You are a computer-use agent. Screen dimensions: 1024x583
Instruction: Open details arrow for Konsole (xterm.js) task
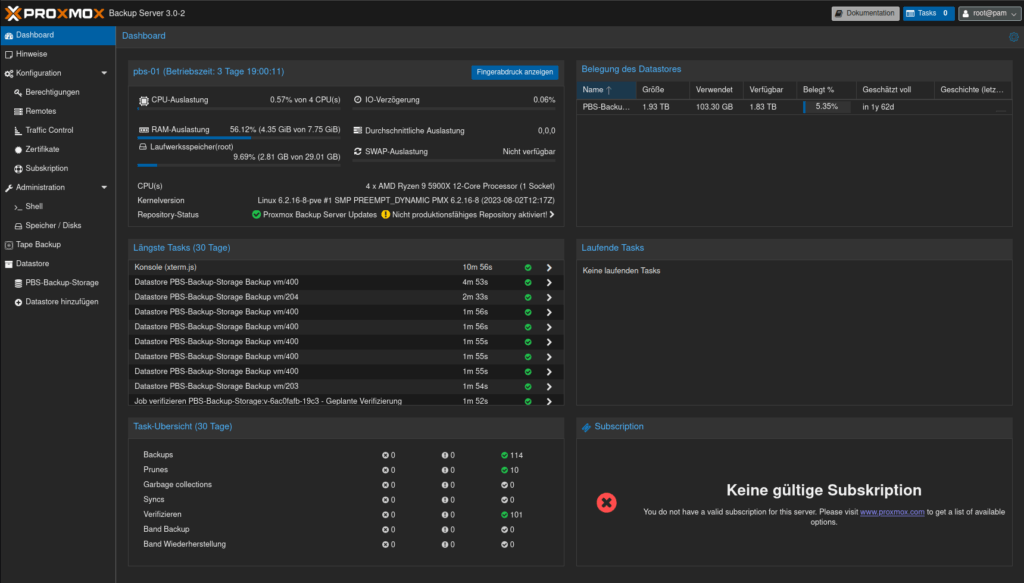[549, 268]
